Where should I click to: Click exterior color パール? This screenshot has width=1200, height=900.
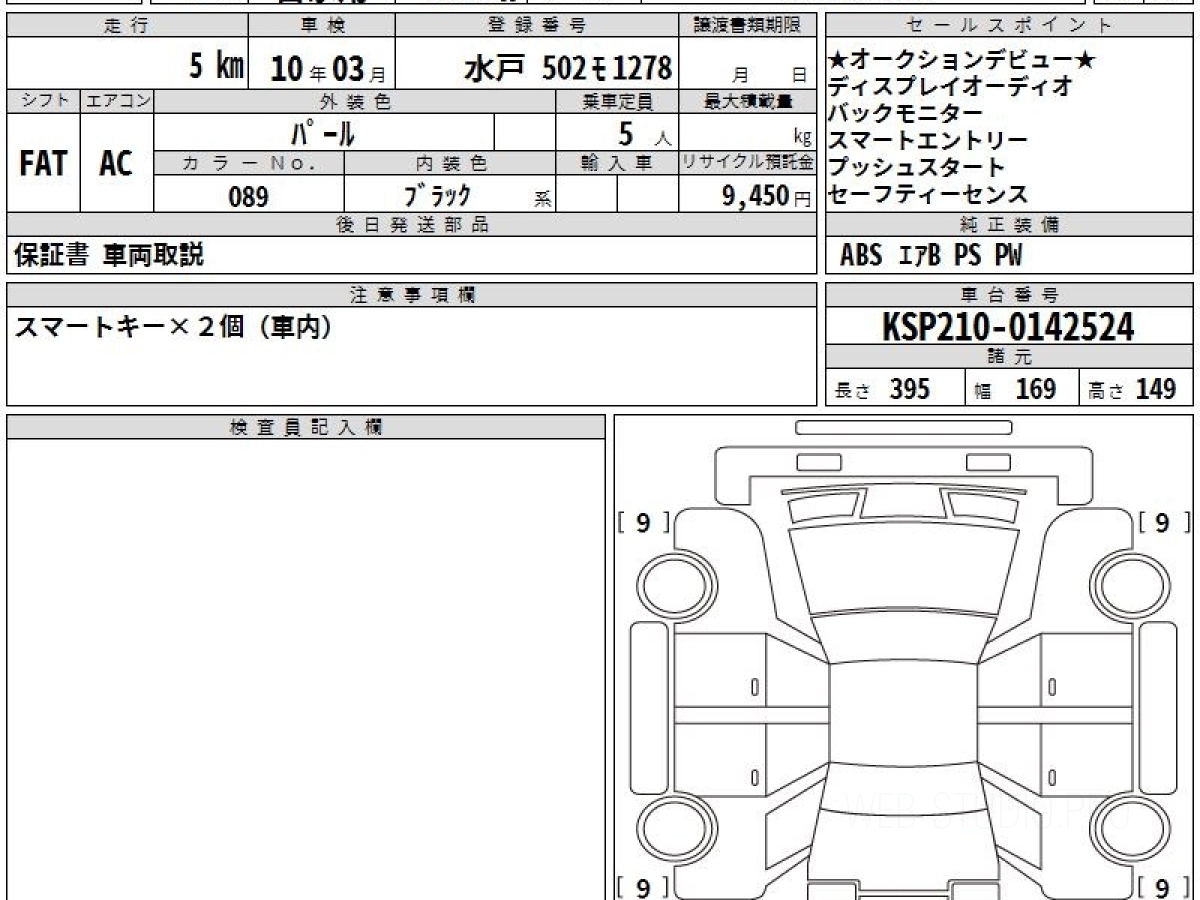point(322,133)
